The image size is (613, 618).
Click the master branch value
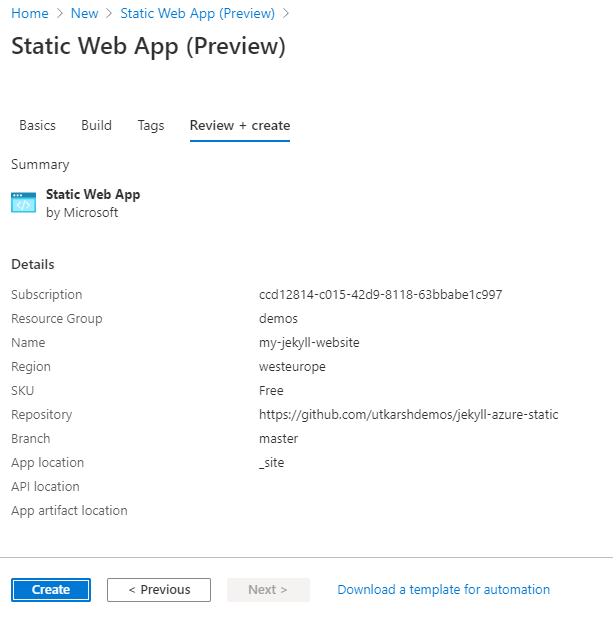pyautogui.click(x=278, y=439)
